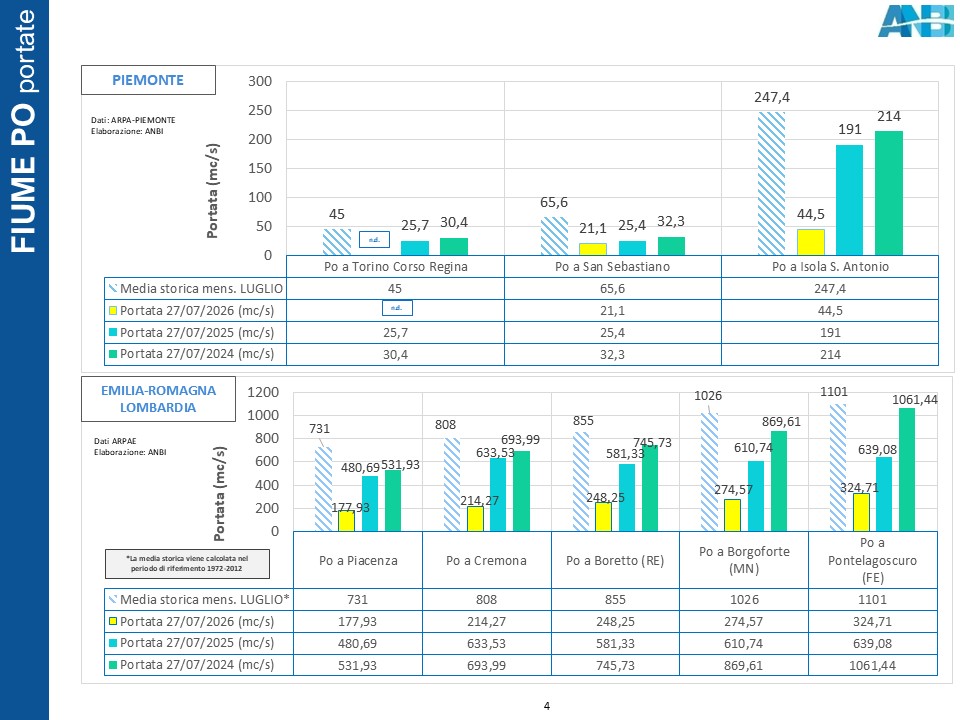Viewport: 960px width, 720px height.
Task: Select the EMILIA-ROMAGNA LOMBARDIA title box
Action: coord(158,399)
